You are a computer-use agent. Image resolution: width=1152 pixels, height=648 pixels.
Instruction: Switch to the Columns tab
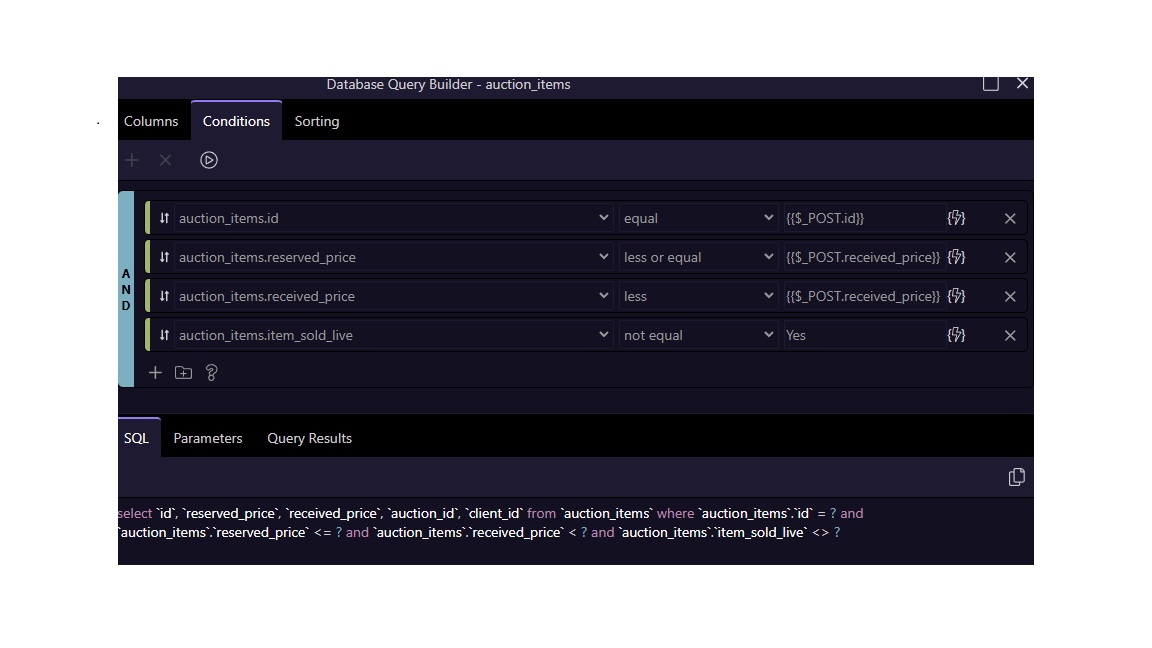coord(151,121)
